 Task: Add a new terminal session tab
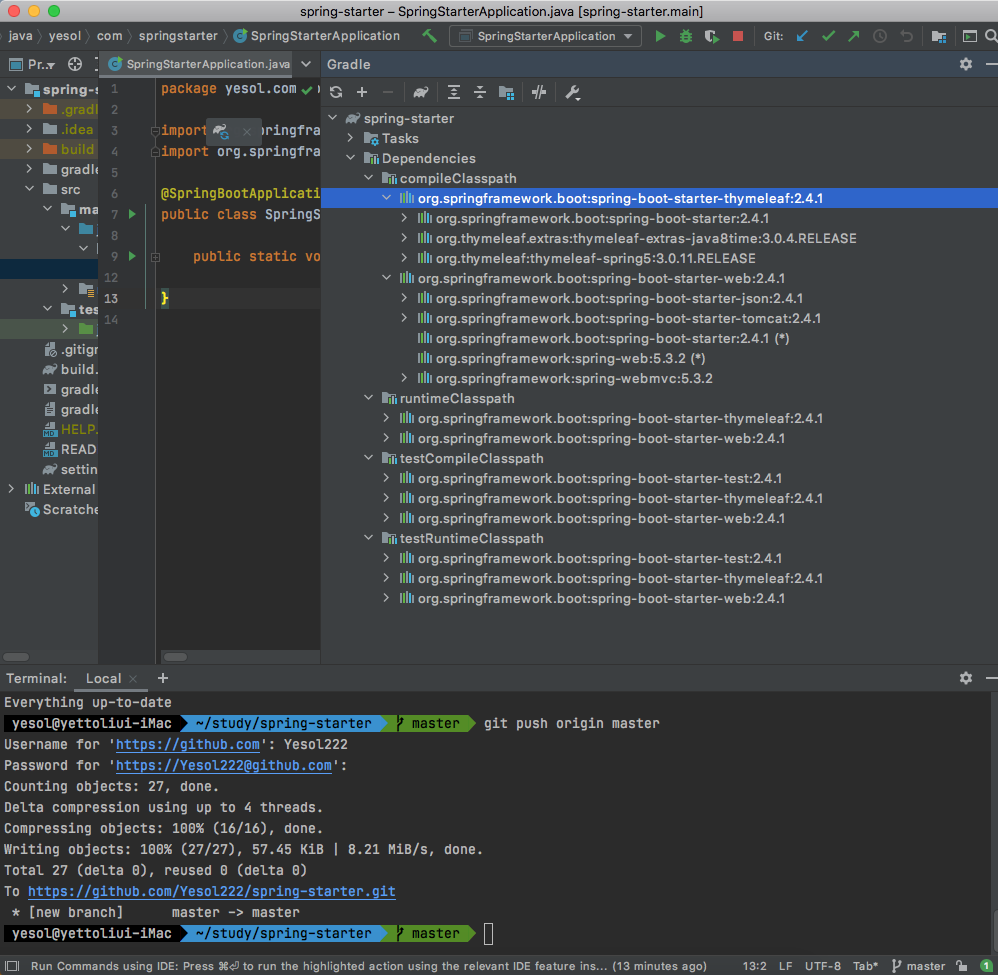point(163,678)
